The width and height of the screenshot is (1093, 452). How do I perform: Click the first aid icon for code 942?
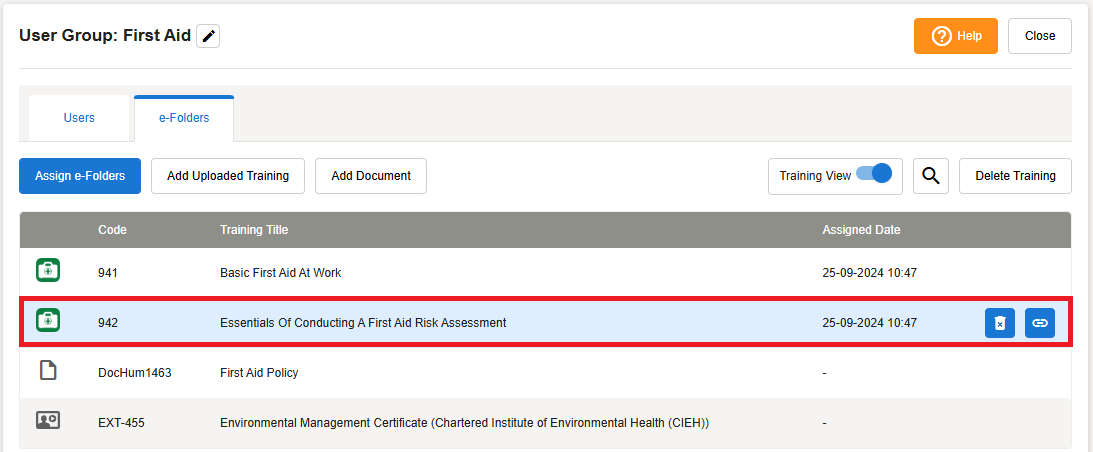pos(48,322)
